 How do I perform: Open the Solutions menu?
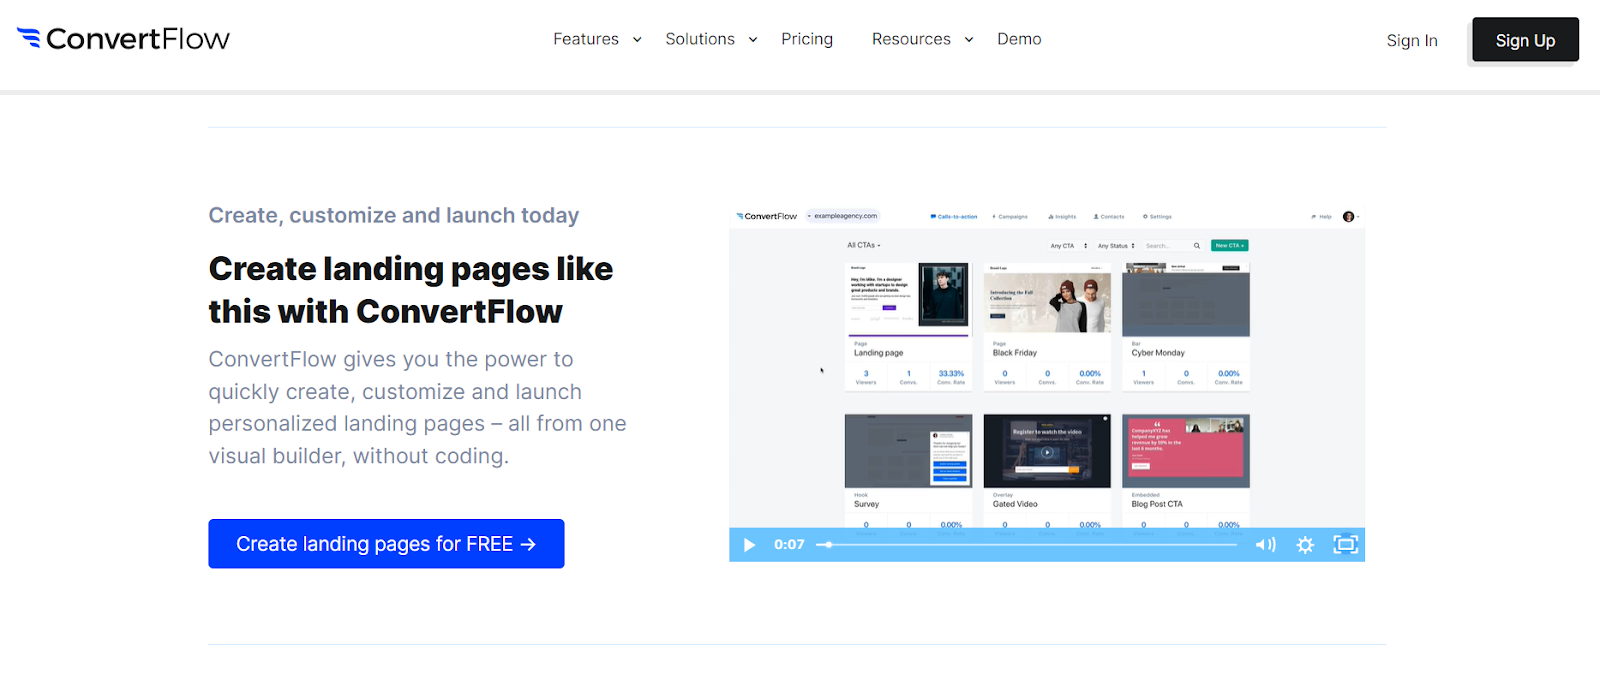point(700,39)
